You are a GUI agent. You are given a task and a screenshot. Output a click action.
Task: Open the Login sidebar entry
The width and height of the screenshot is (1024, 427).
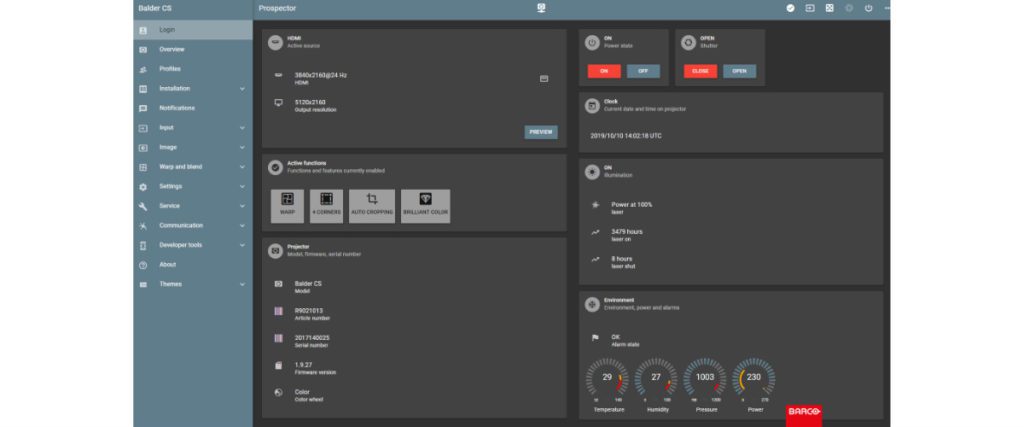pos(193,30)
